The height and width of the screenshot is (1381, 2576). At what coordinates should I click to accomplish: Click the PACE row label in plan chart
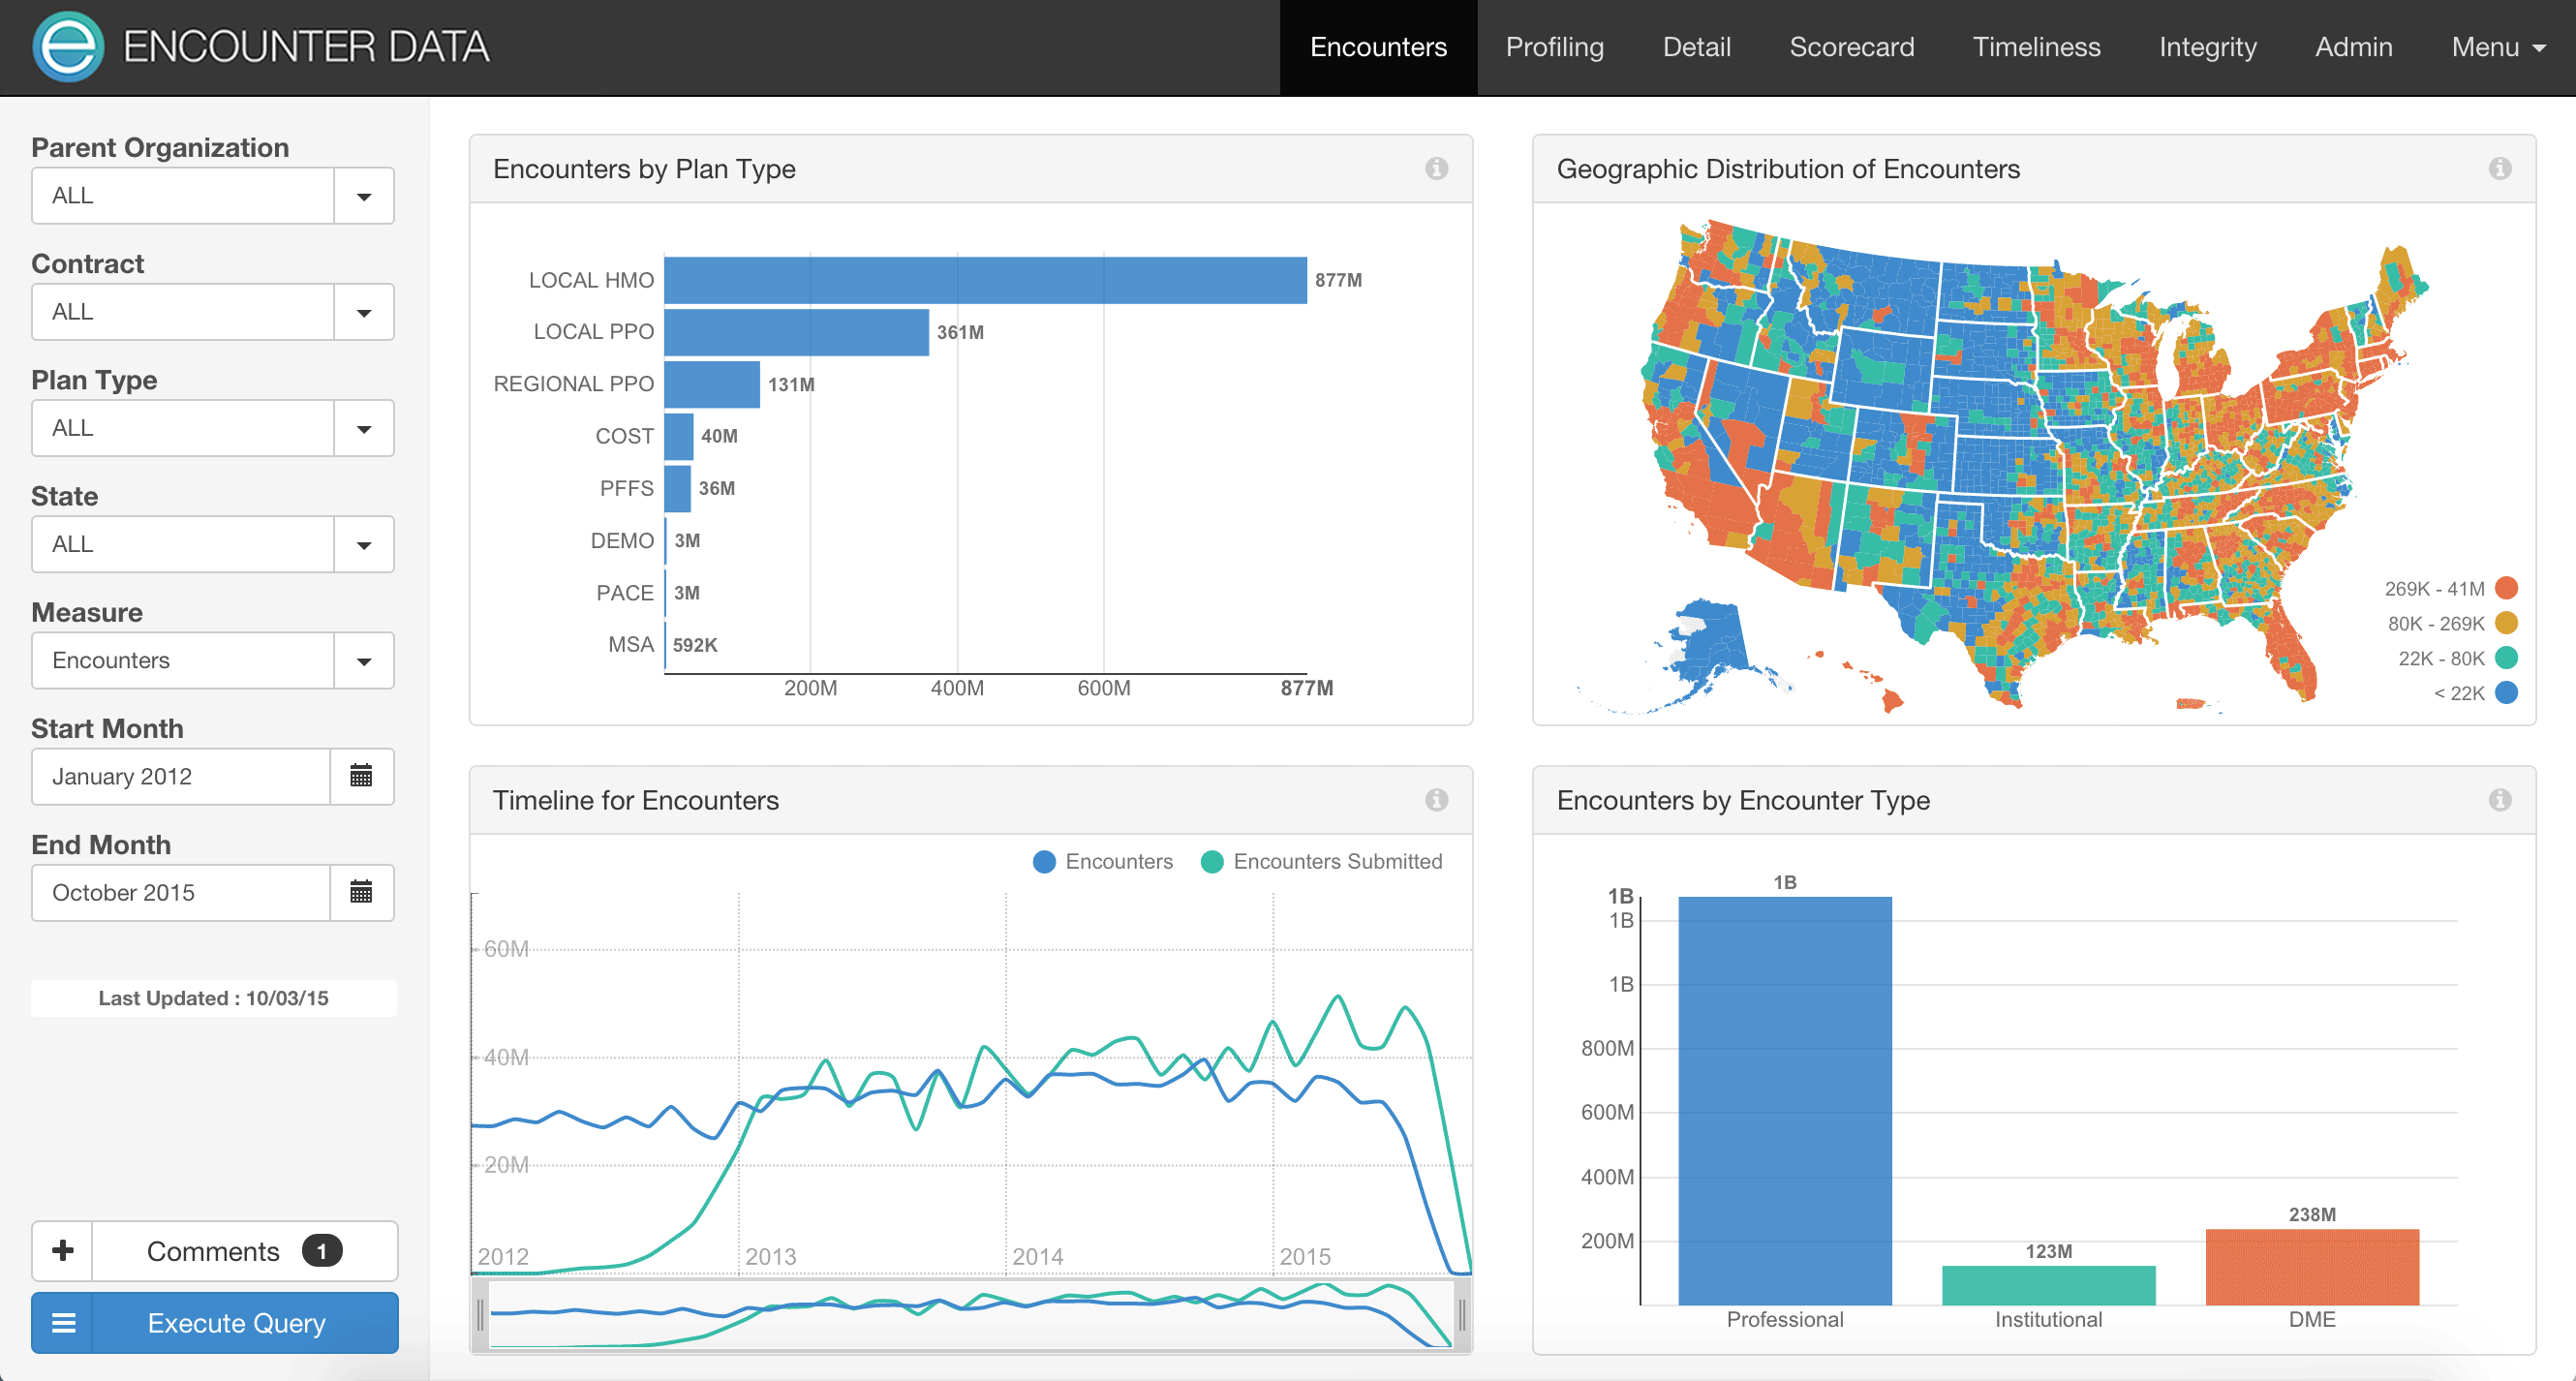(x=625, y=593)
